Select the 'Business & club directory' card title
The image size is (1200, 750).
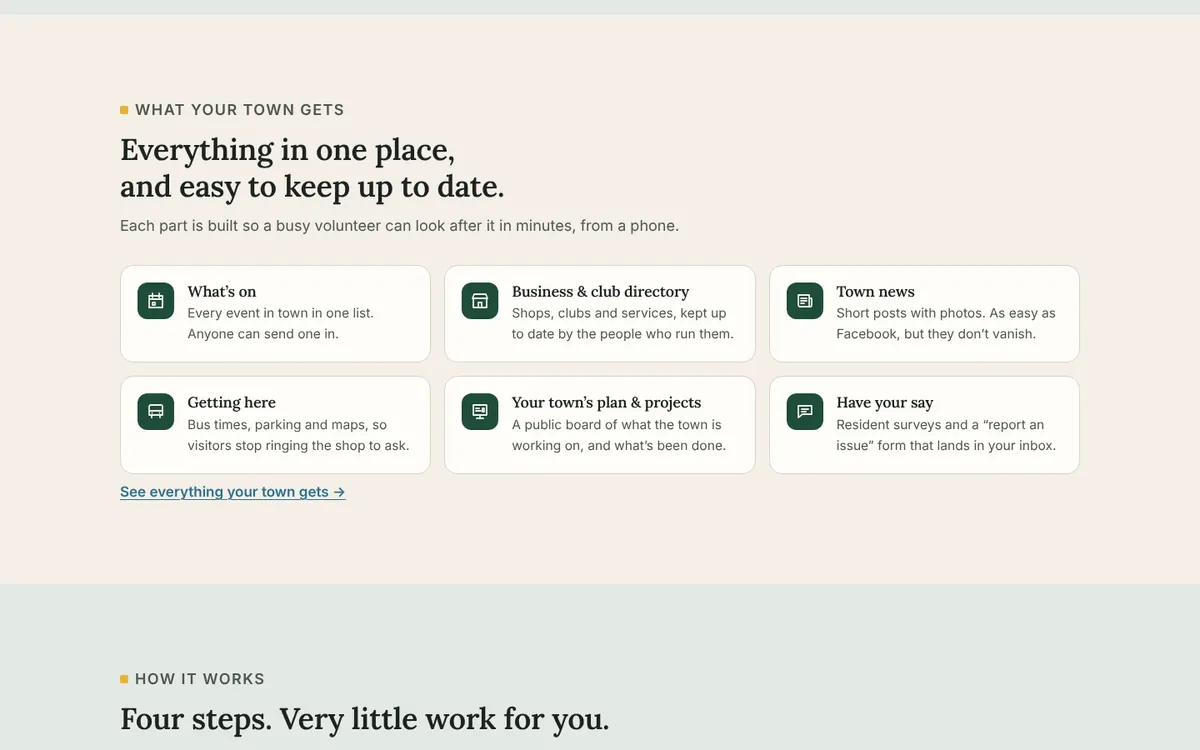(600, 292)
